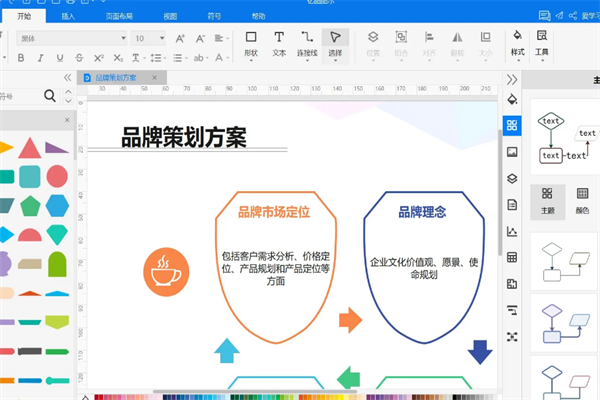Pick the red circle shape from library
The image size is (600, 400).
57,176
